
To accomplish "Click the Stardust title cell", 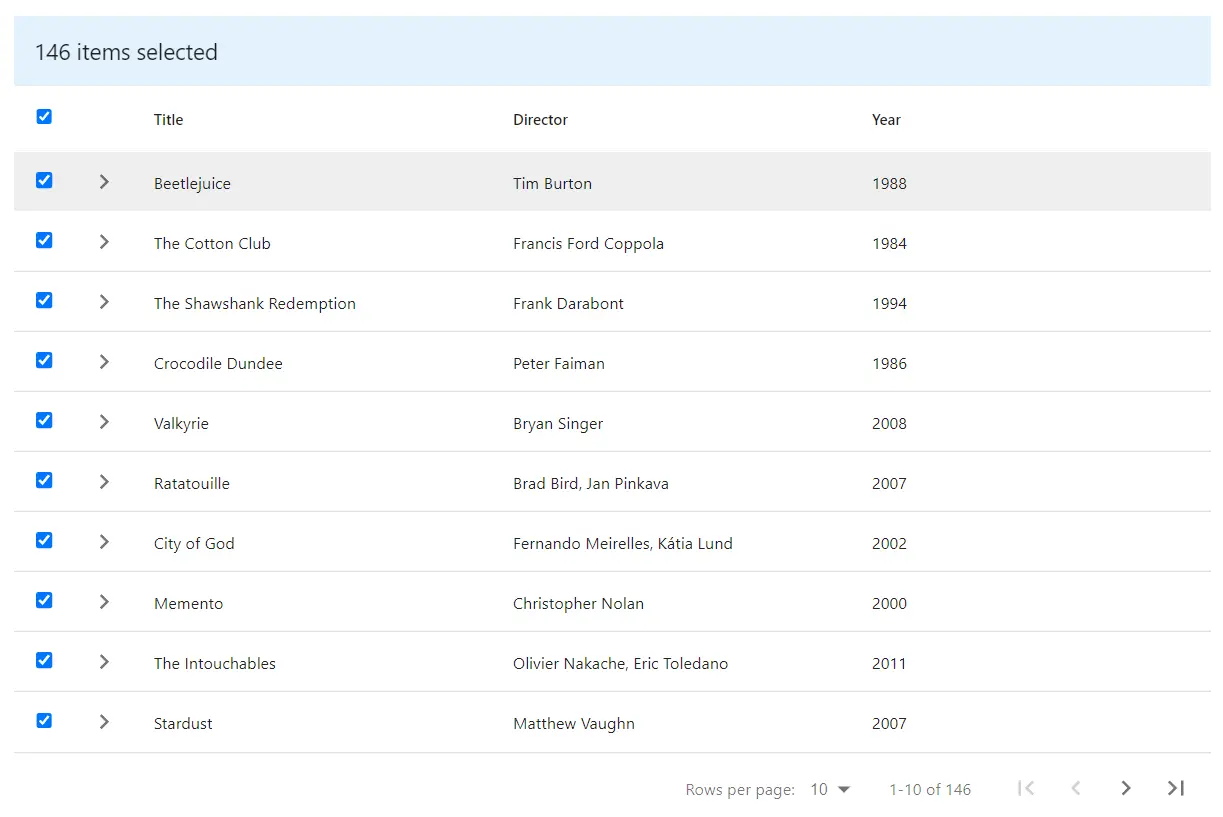I will (x=183, y=724).
